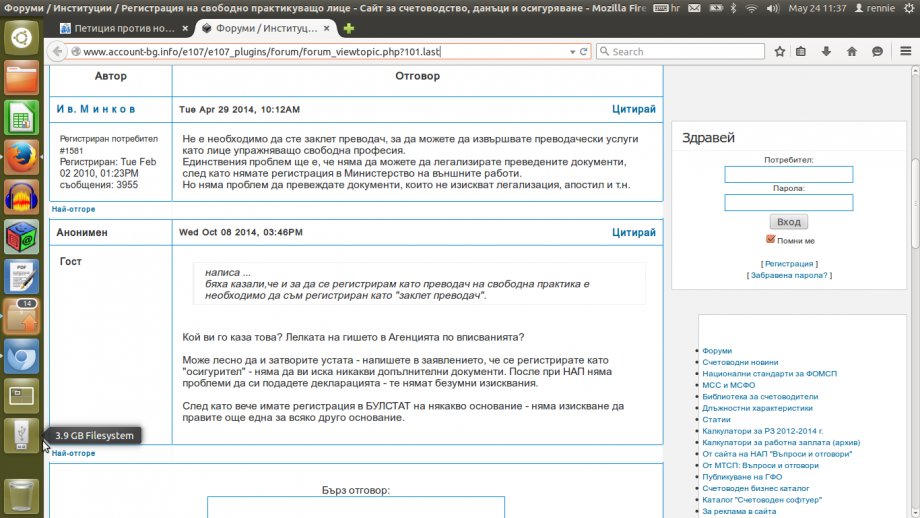The width and height of the screenshot is (920, 518).
Task: Open Ив. Минков author profile link
Action: click(x=96, y=109)
